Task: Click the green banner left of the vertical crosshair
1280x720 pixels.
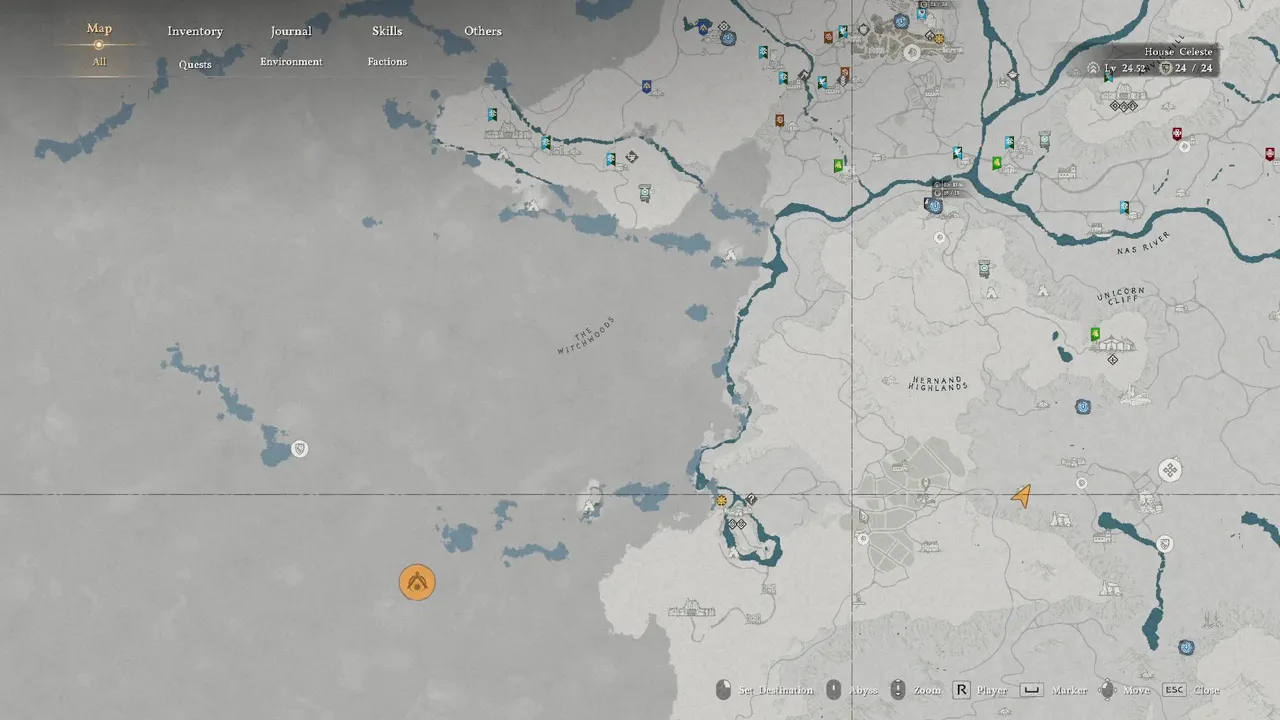Action: point(838,165)
